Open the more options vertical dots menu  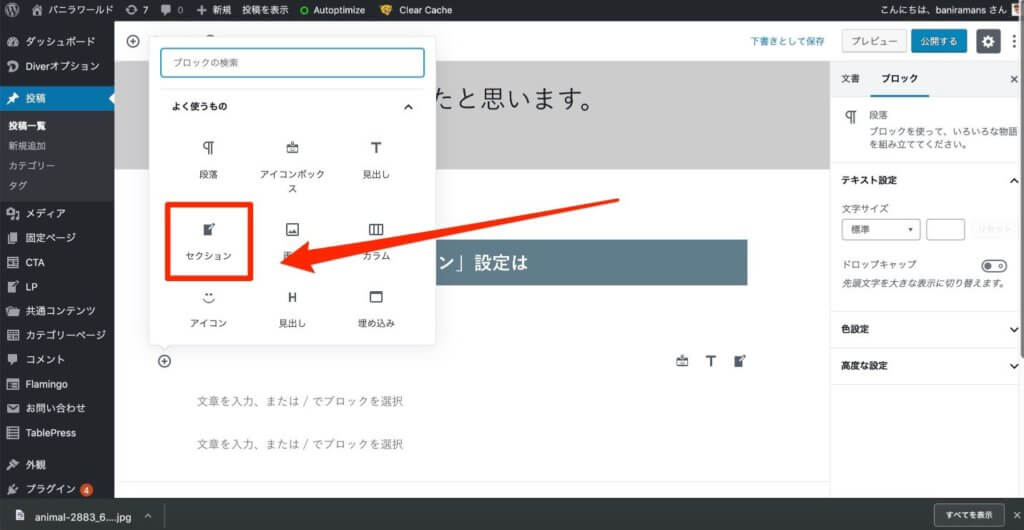coord(1014,41)
